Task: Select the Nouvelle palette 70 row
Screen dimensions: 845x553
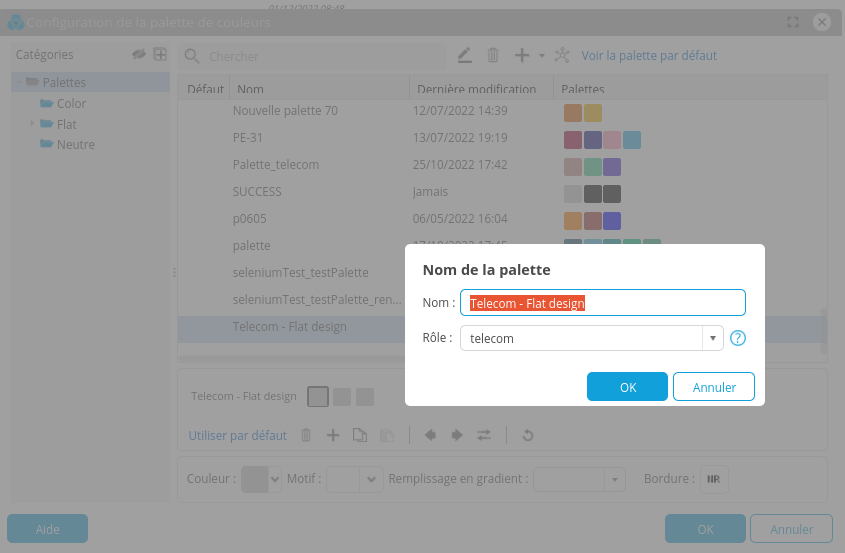Action: (500, 111)
